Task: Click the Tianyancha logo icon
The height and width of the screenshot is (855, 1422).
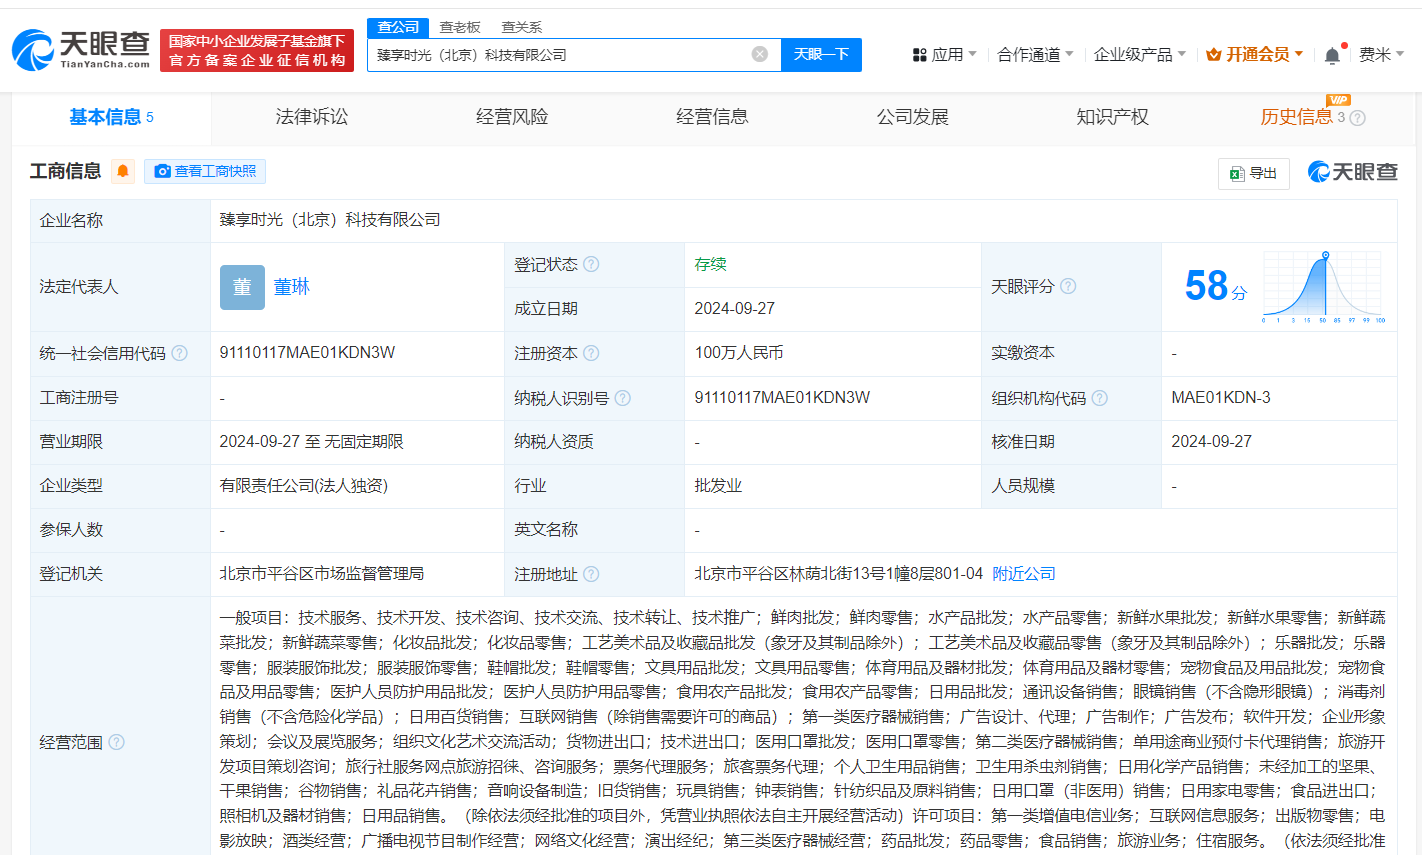Action: 32,50
